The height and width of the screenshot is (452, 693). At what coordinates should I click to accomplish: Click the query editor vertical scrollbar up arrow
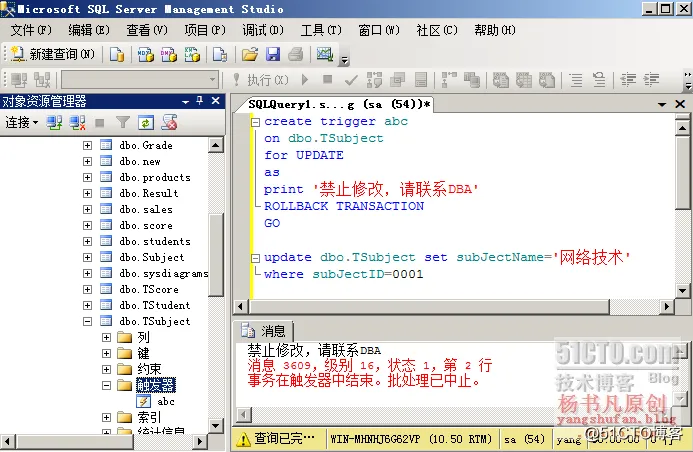click(x=682, y=128)
